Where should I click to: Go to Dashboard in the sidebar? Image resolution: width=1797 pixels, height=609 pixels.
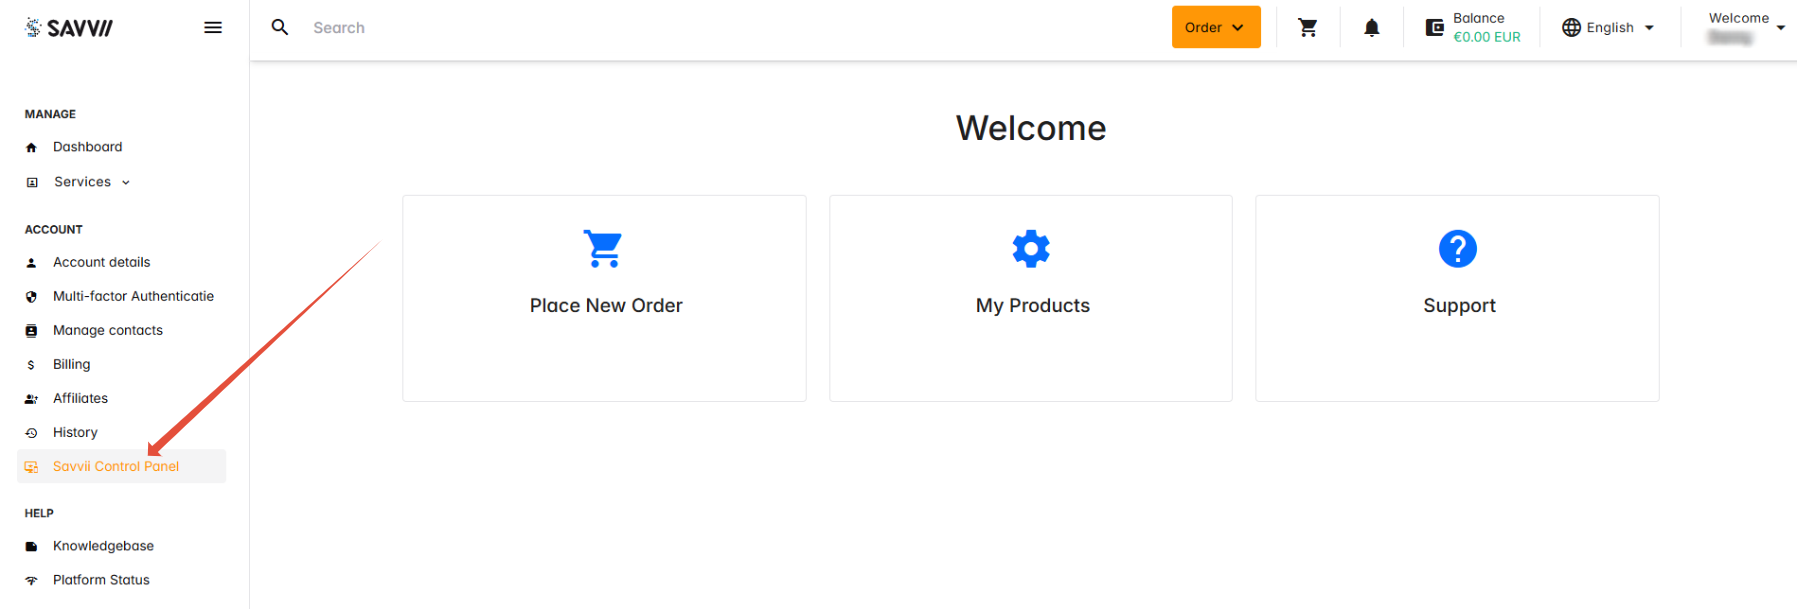pos(88,147)
